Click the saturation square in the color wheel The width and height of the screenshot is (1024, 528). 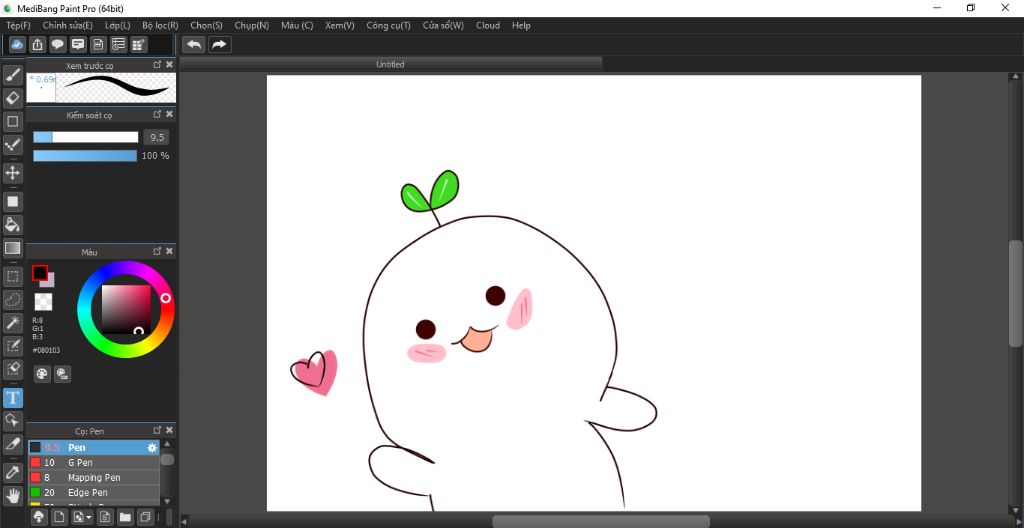point(126,309)
